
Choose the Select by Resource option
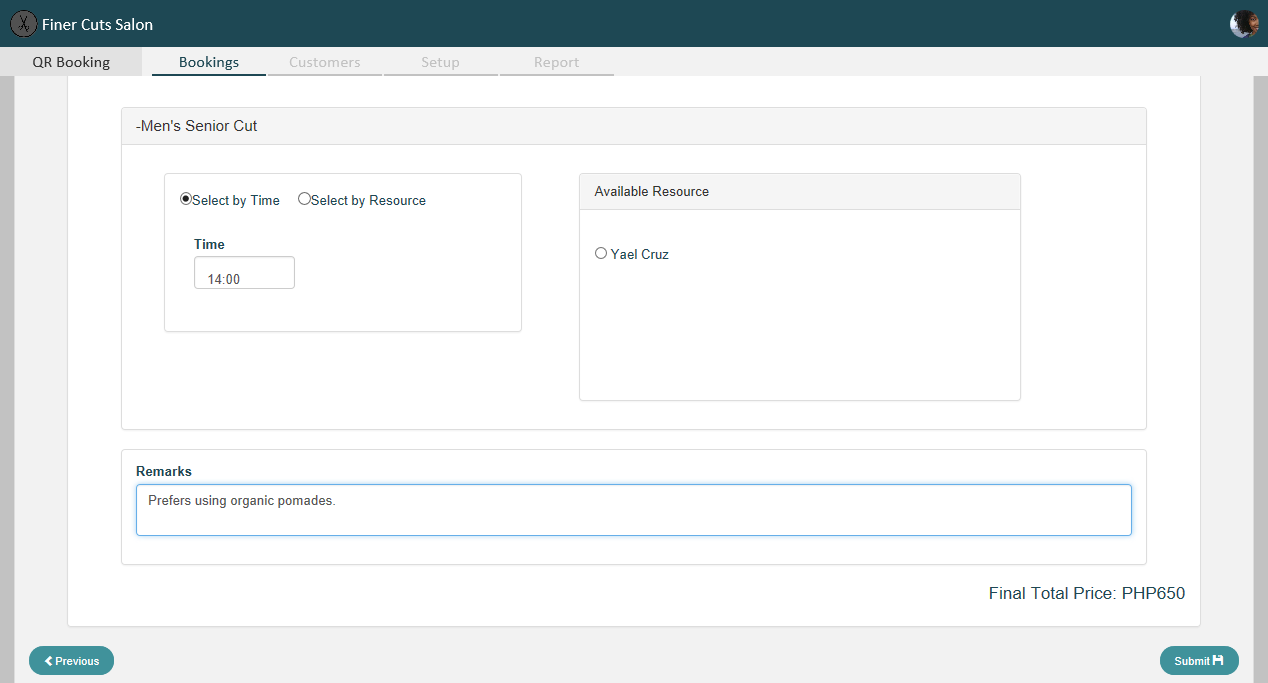[304, 199]
